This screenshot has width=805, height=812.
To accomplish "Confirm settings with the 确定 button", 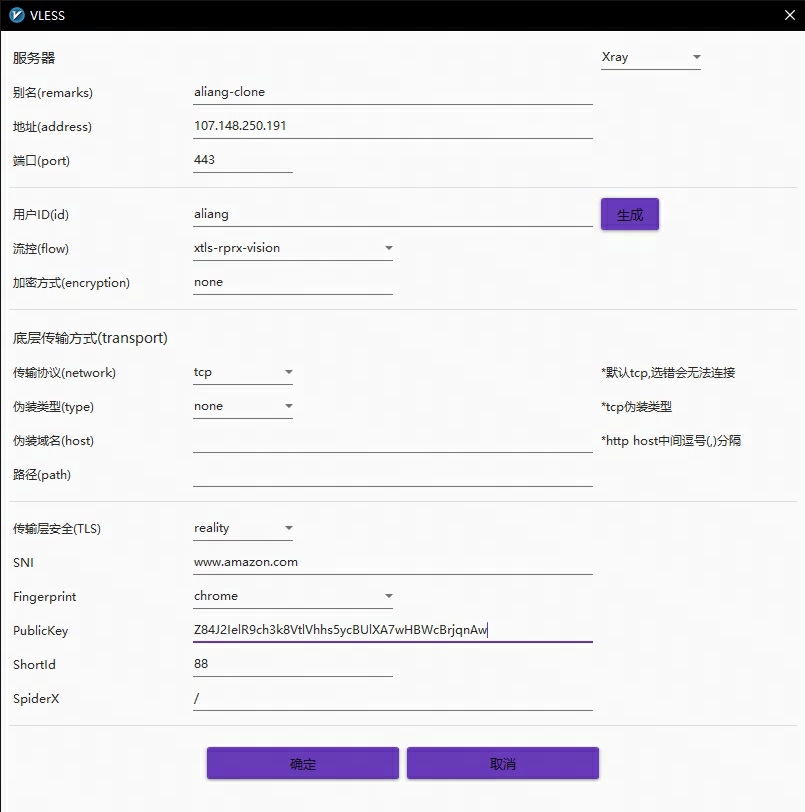I will click(x=302, y=763).
